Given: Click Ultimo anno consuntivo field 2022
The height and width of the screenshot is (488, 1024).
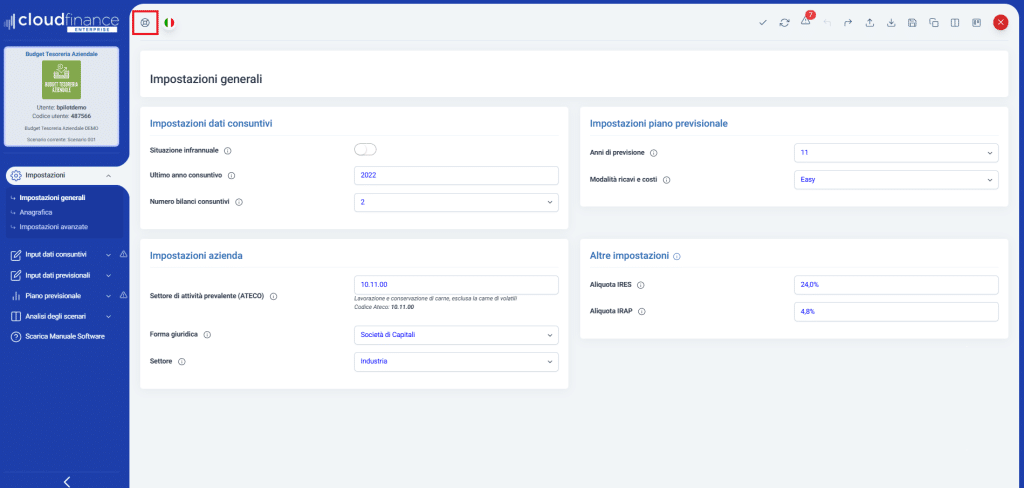Looking at the screenshot, I should [456, 176].
